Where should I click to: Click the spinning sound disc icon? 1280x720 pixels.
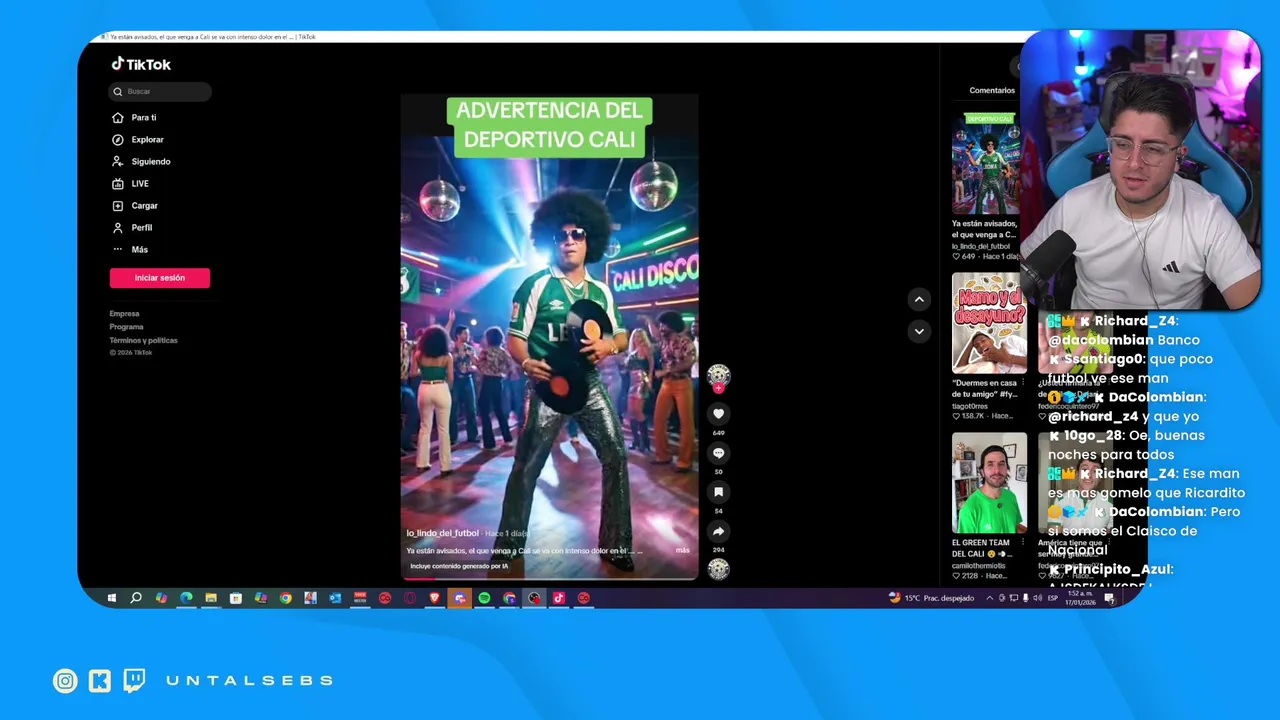pyautogui.click(x=718, y=569)
